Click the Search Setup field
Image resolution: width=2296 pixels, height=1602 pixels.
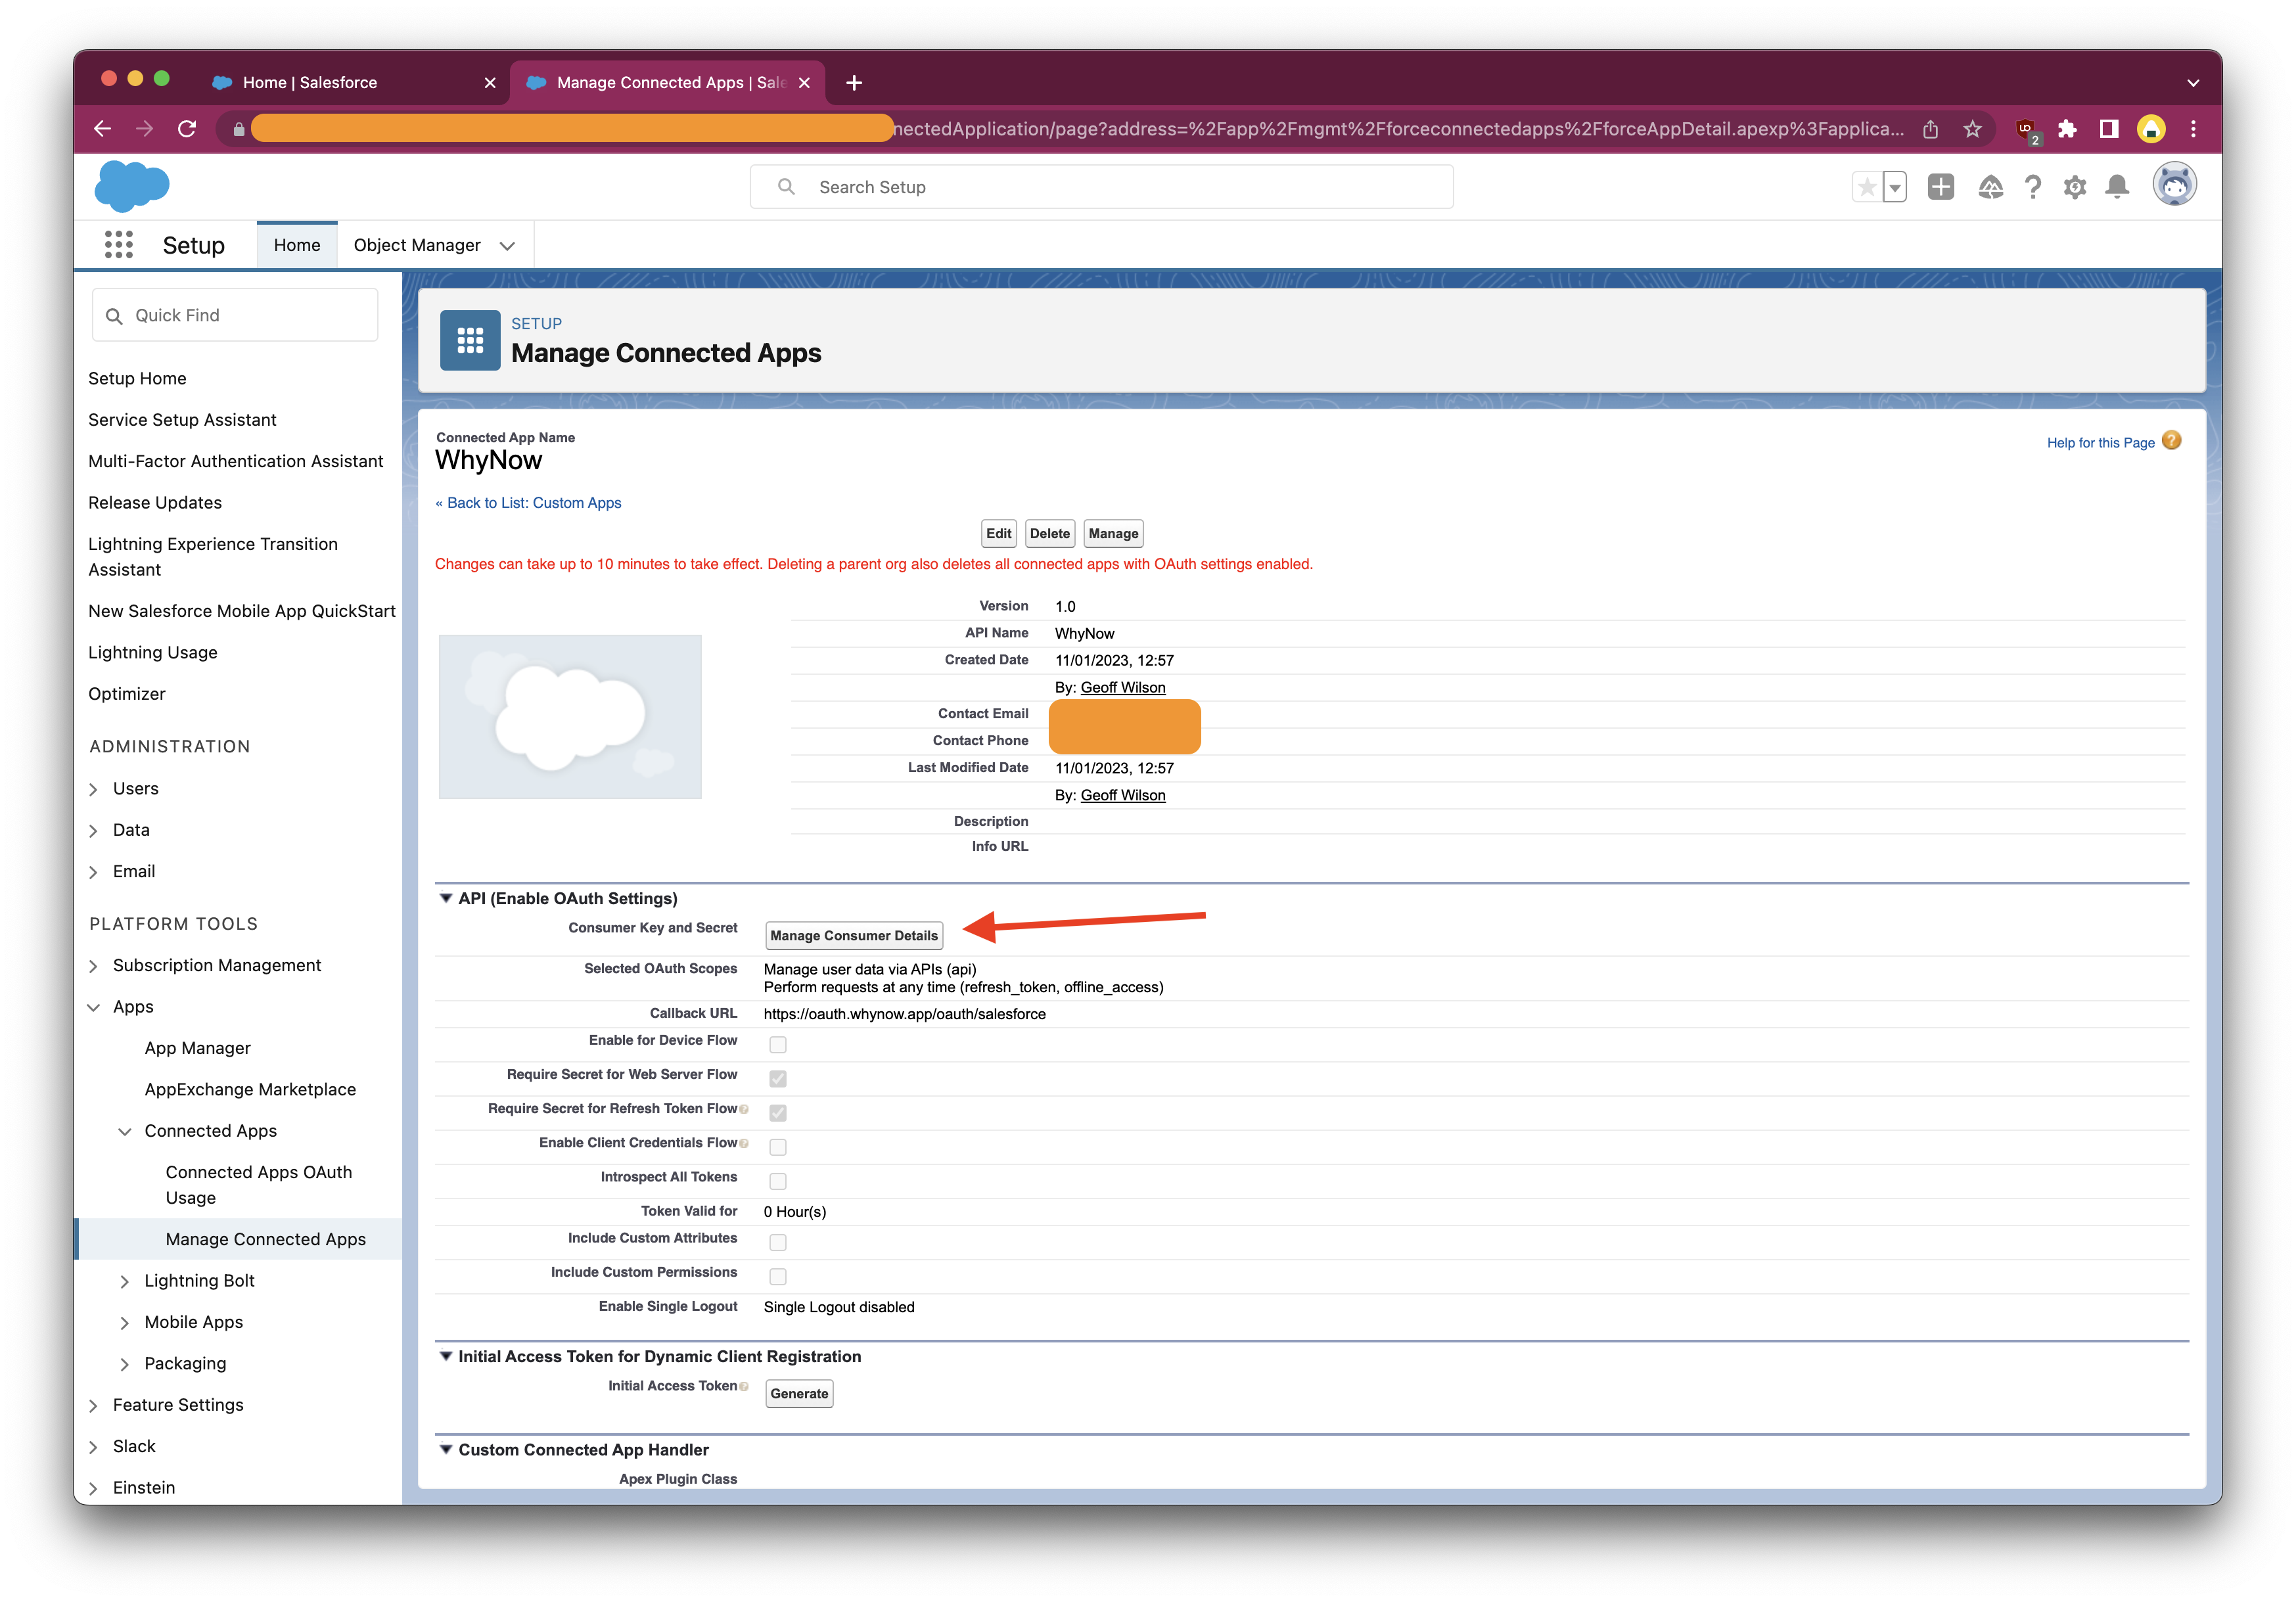pos(1101,187)
